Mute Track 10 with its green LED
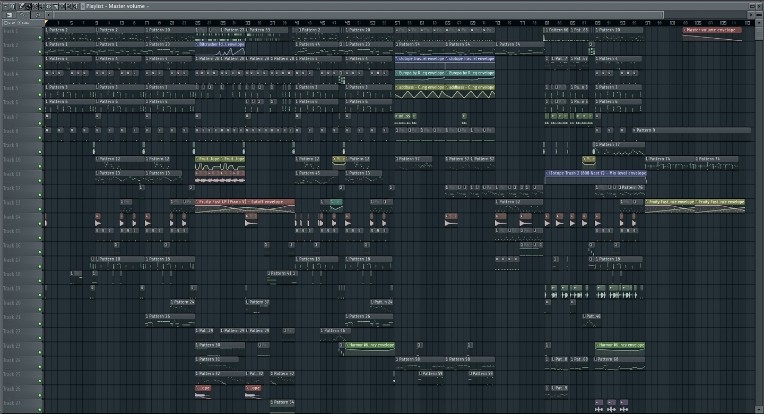The width and height of the screenshot is (764, 414). point(40,167)
